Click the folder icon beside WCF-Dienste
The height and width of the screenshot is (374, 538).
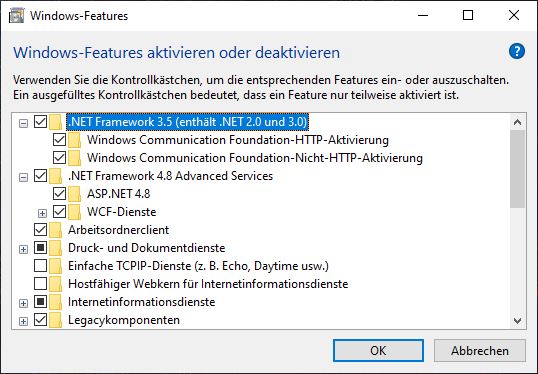74,212
